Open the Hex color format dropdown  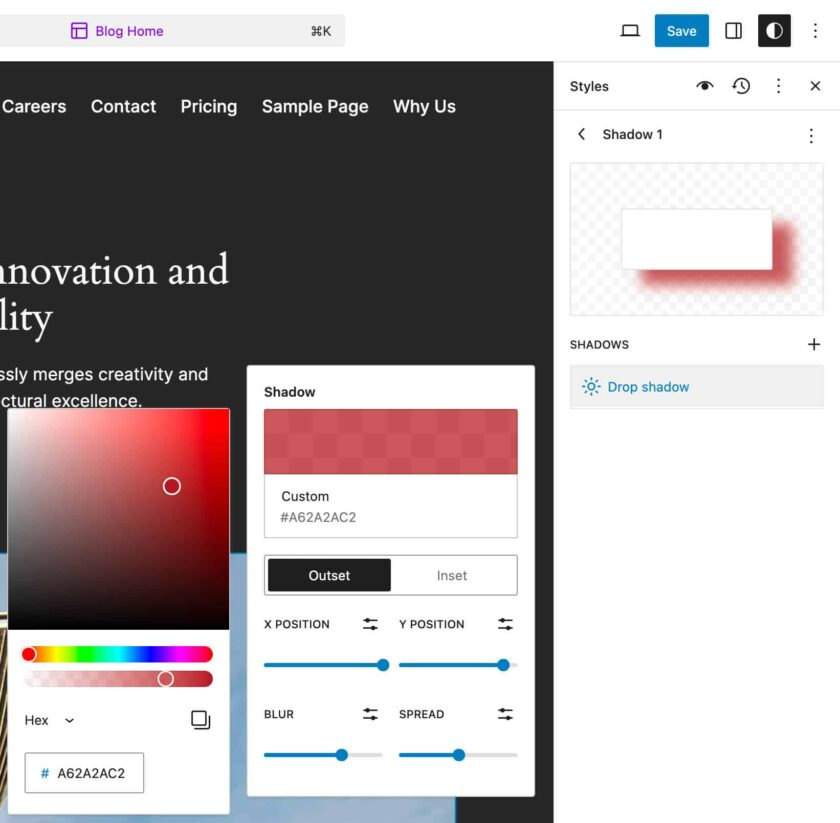coord(50,720)
